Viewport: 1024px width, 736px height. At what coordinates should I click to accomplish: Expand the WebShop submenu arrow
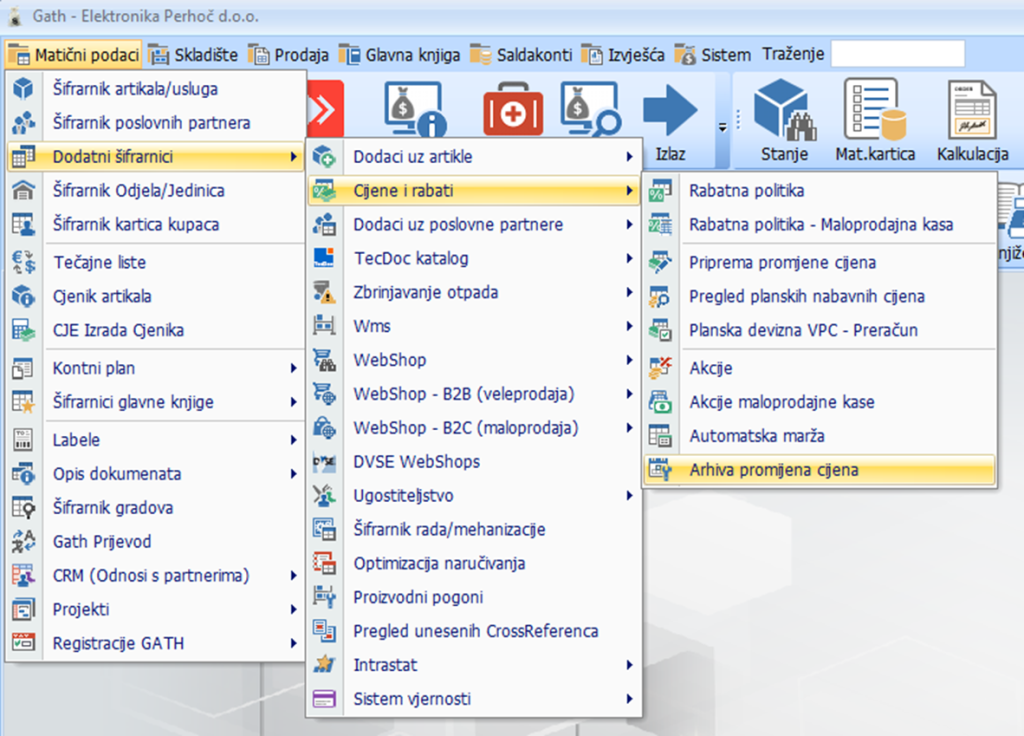(x=629, y=360)
